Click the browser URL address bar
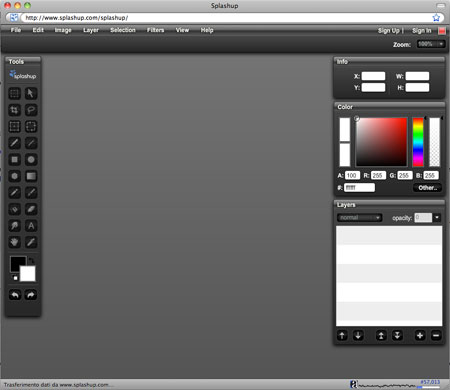 227,18
